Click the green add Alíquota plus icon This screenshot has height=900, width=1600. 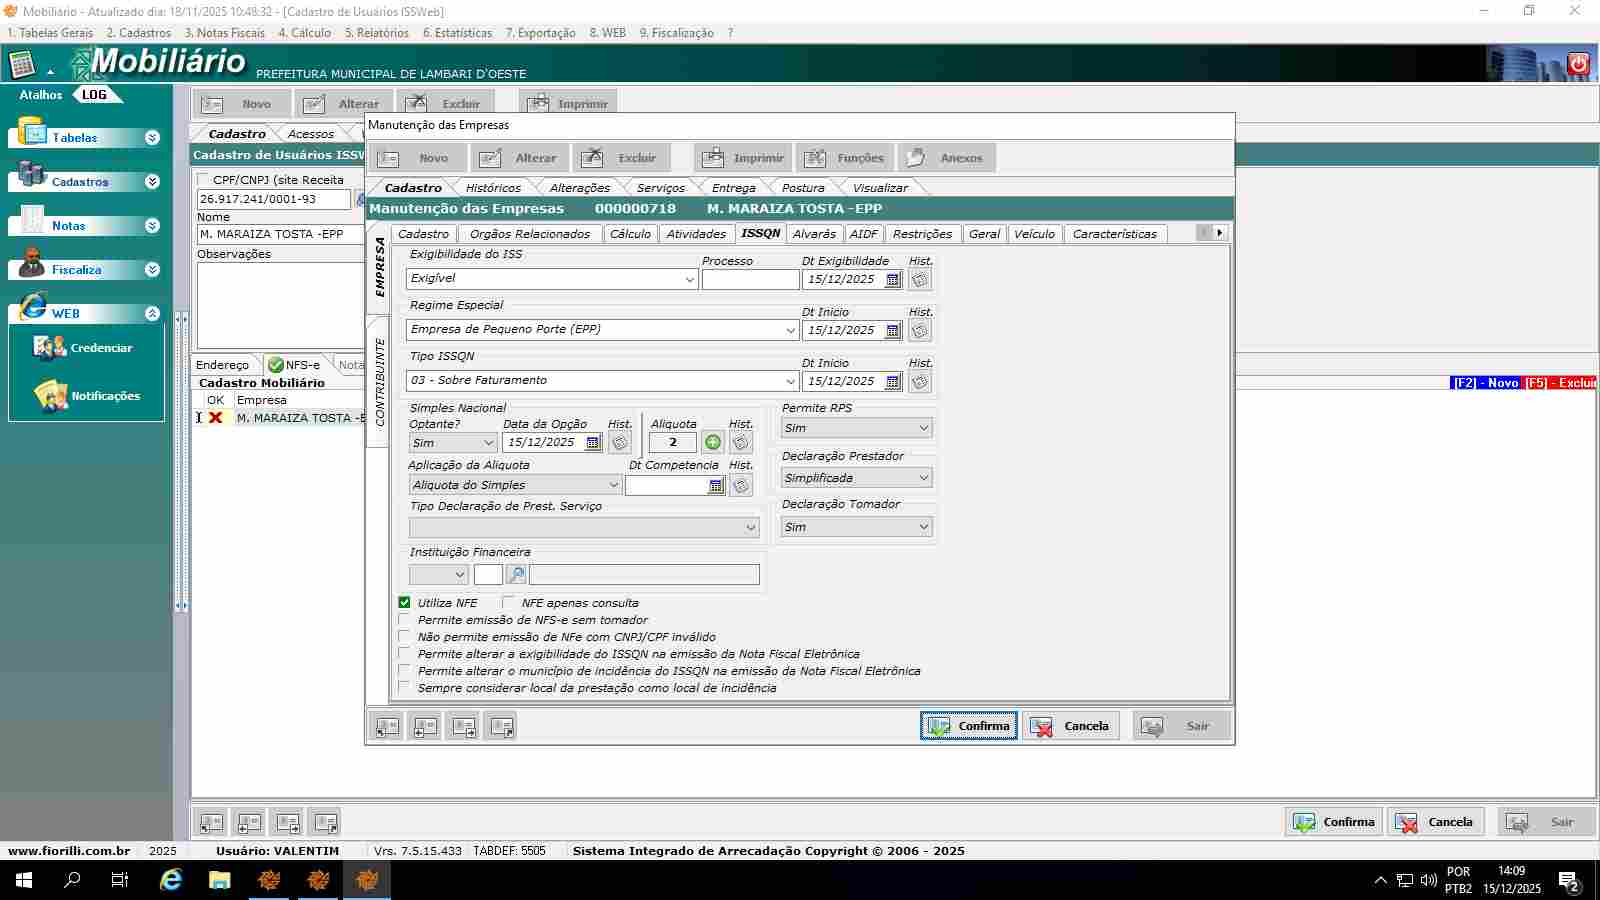[x=713, y=442]
